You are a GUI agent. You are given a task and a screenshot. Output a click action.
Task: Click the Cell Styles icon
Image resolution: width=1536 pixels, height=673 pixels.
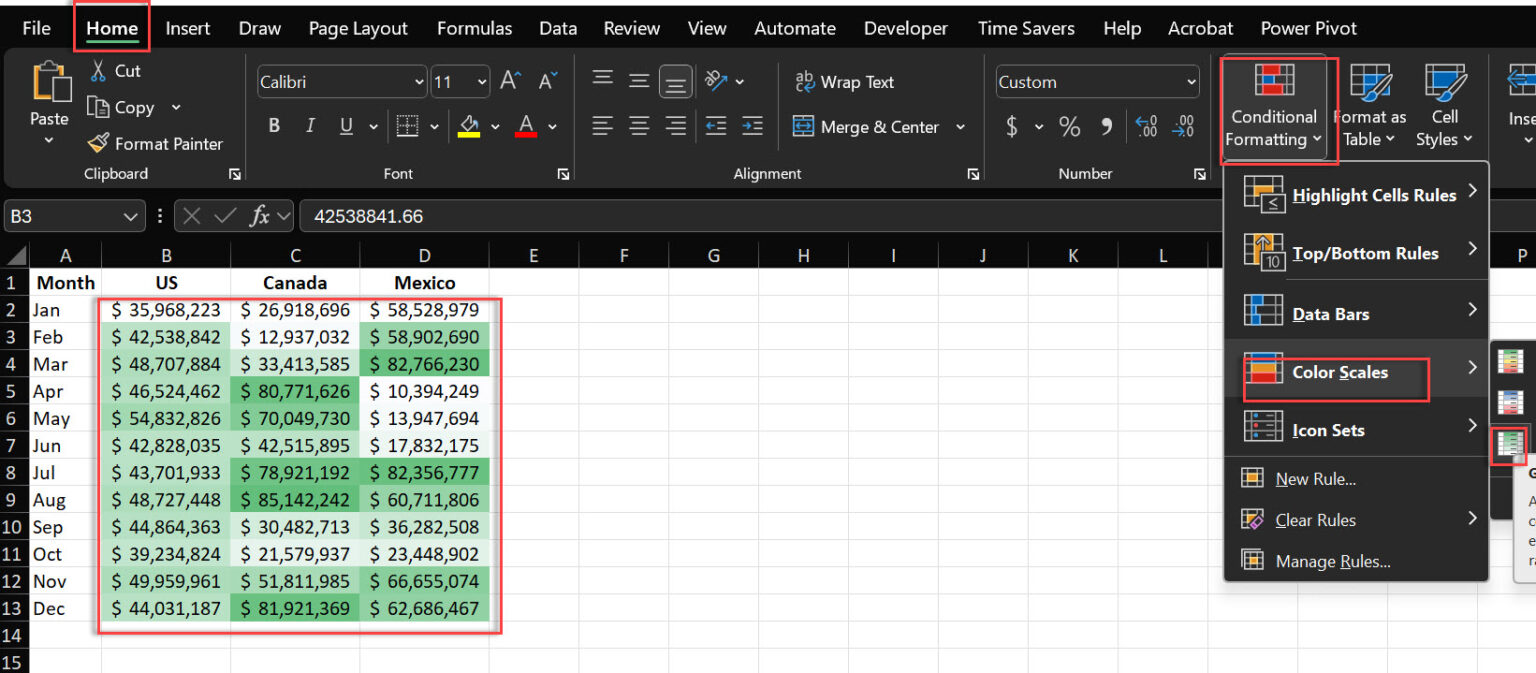coord(1444,105)
